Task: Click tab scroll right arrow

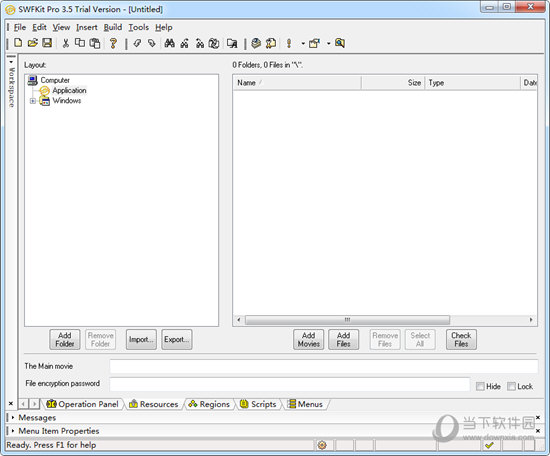Action: point(34,404)
